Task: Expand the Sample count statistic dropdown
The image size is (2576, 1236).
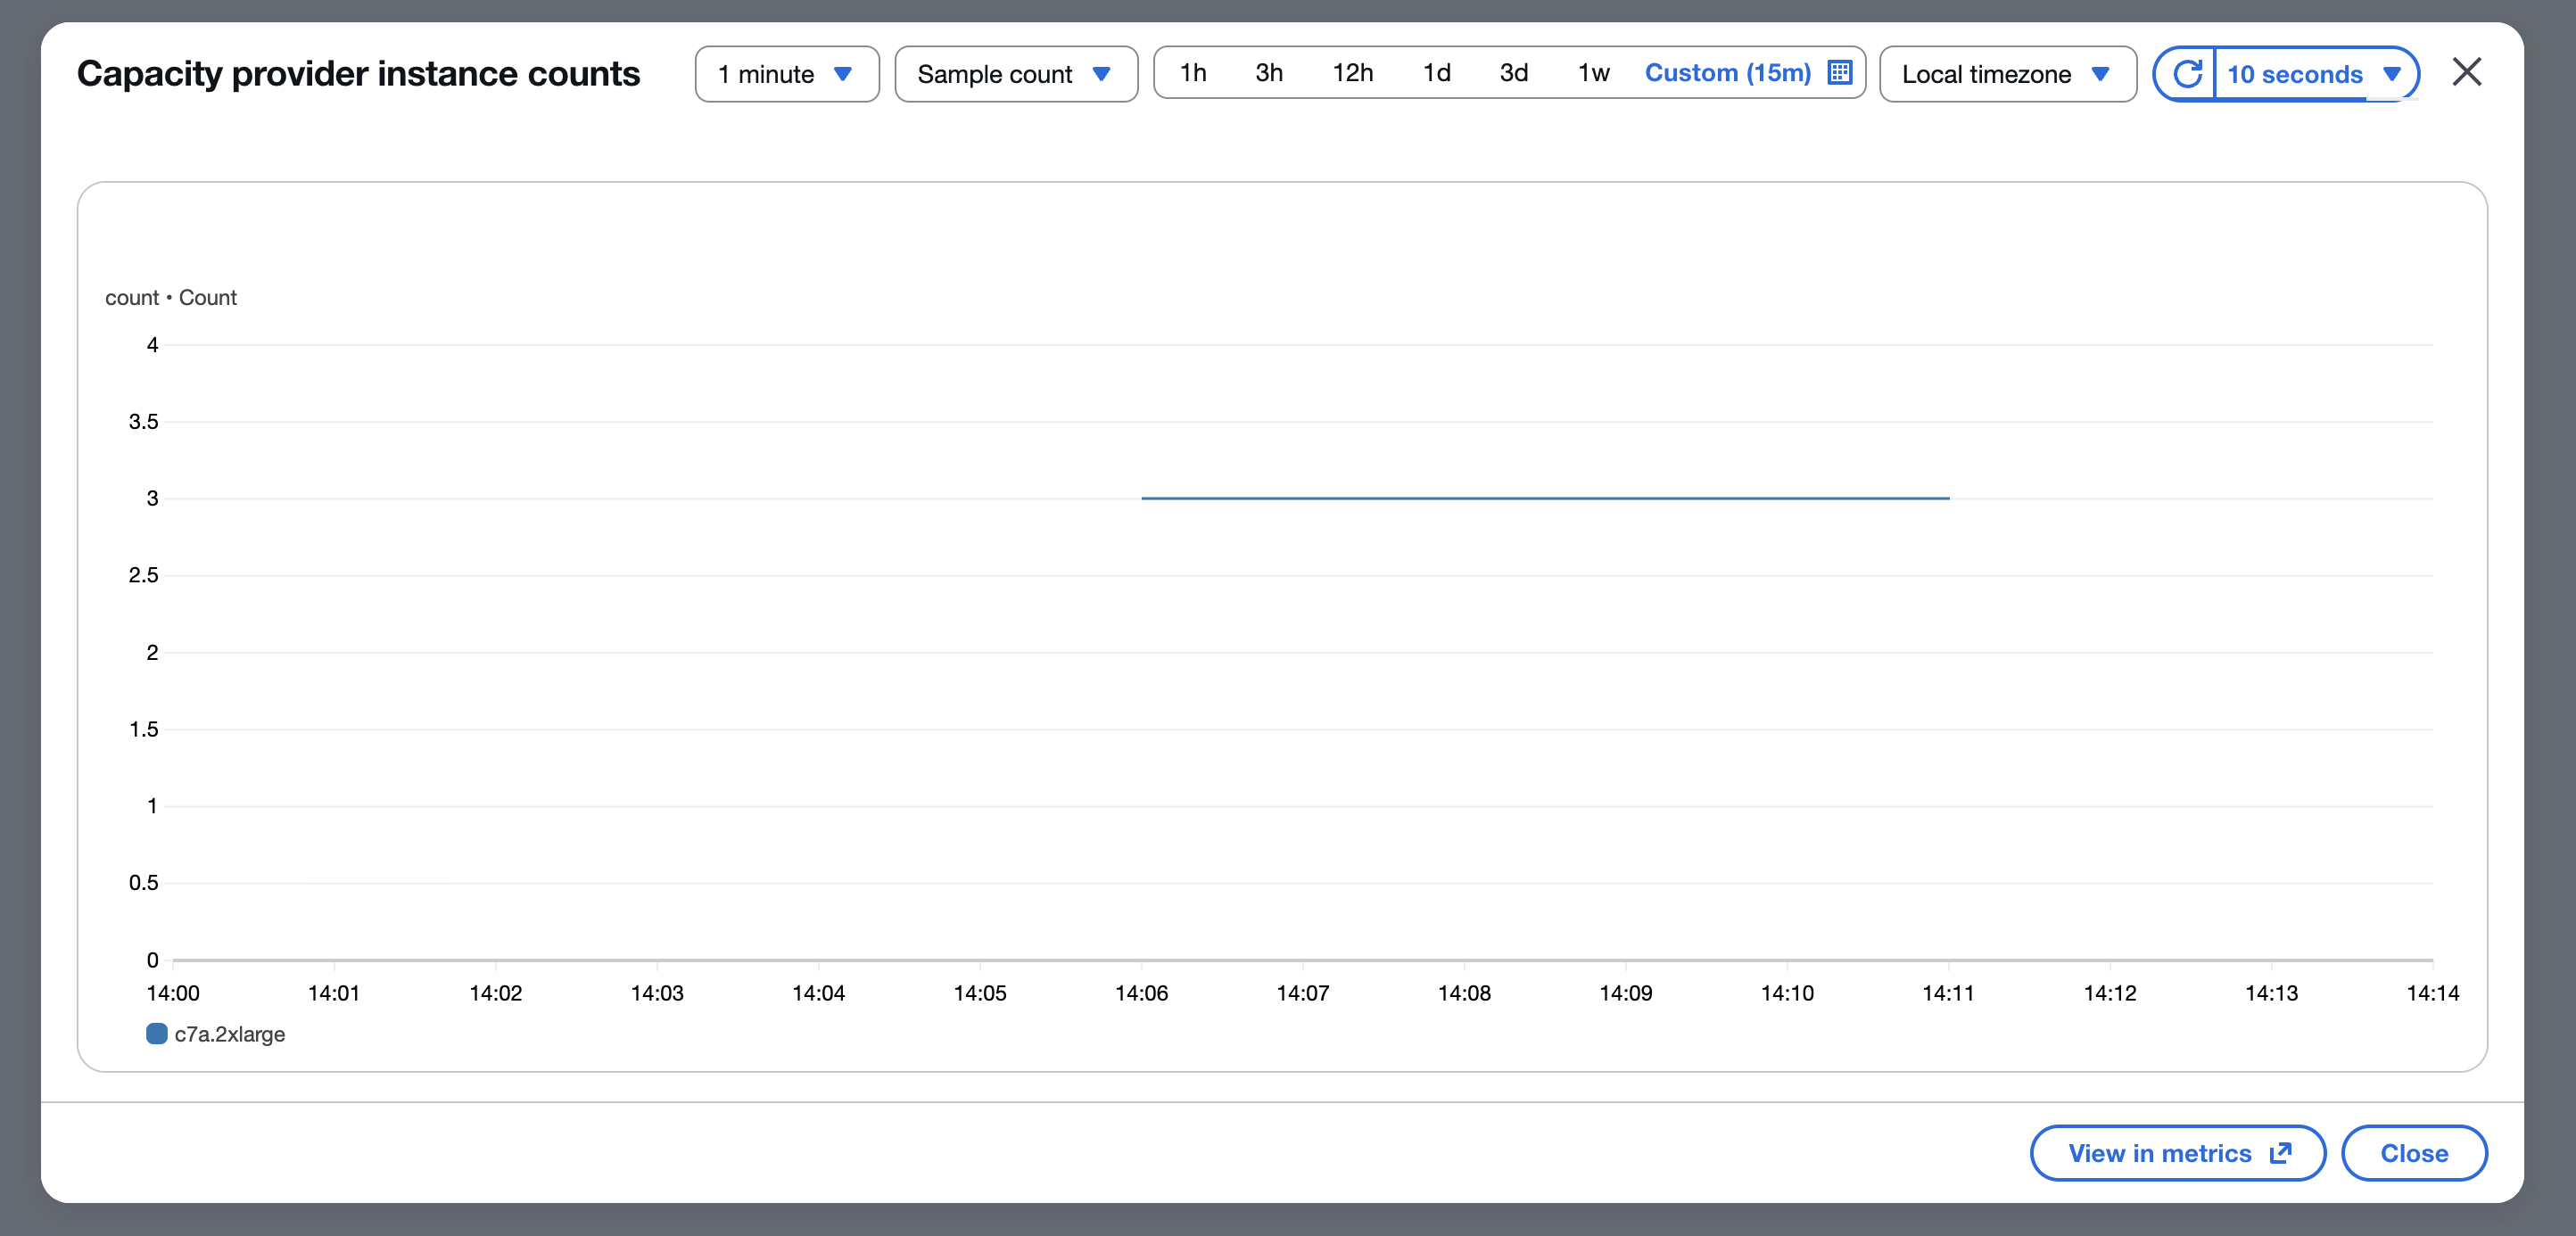Action: pos(1015,74)
